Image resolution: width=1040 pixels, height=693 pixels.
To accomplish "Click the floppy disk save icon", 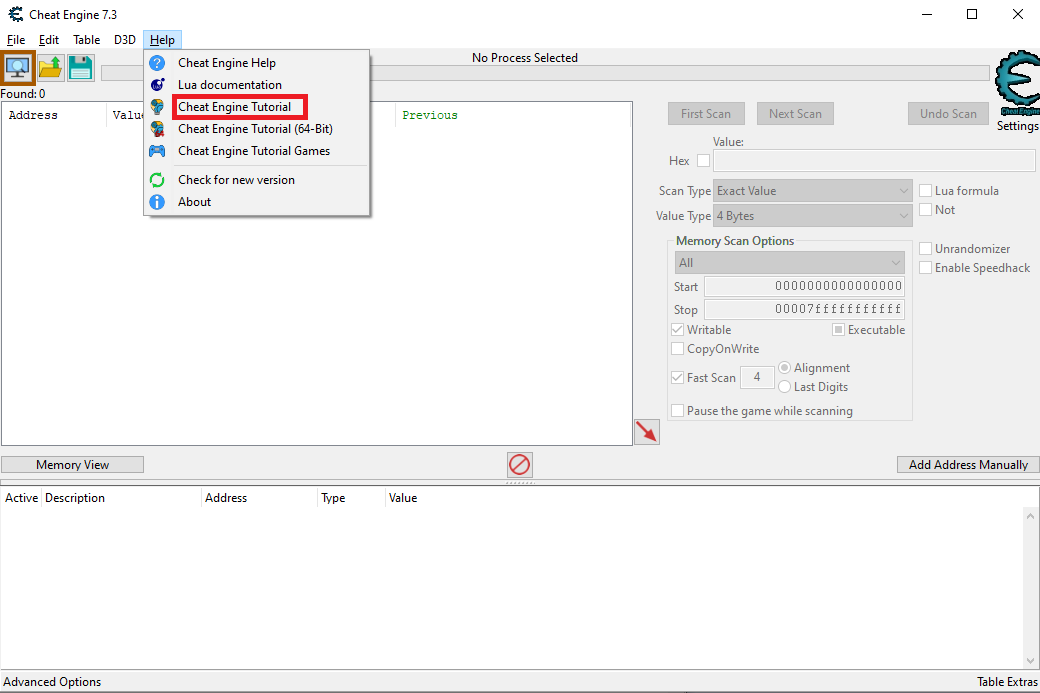I will [81, 68].
